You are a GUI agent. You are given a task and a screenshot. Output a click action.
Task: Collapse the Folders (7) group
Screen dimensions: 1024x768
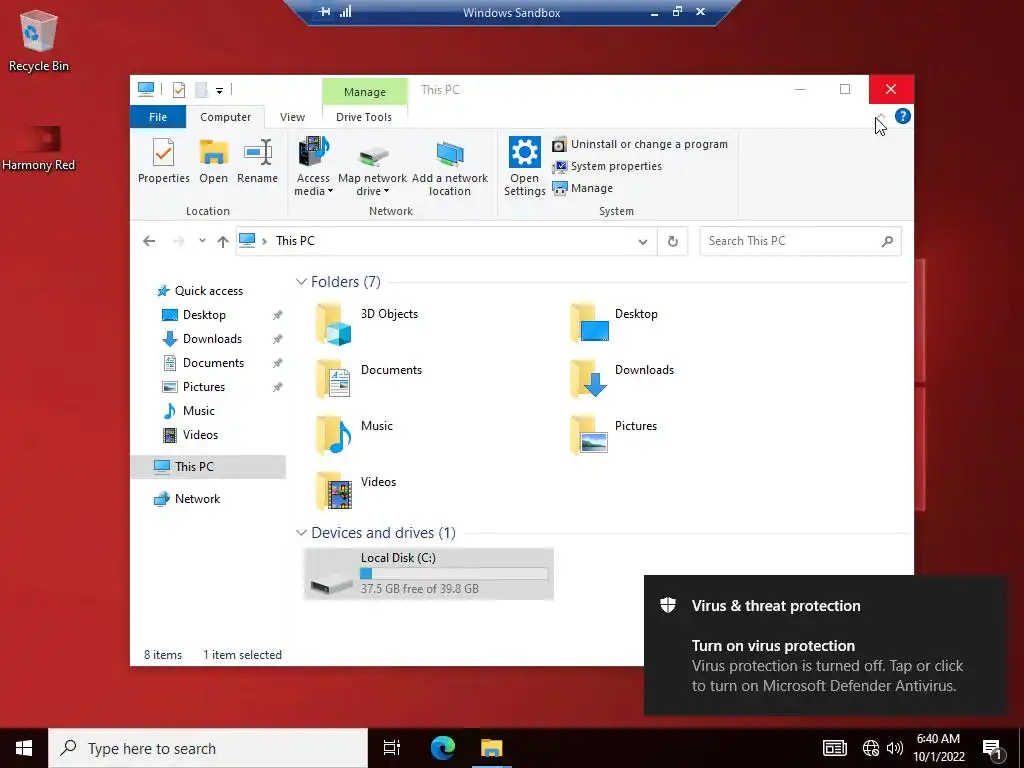click(x=301, y=282)
